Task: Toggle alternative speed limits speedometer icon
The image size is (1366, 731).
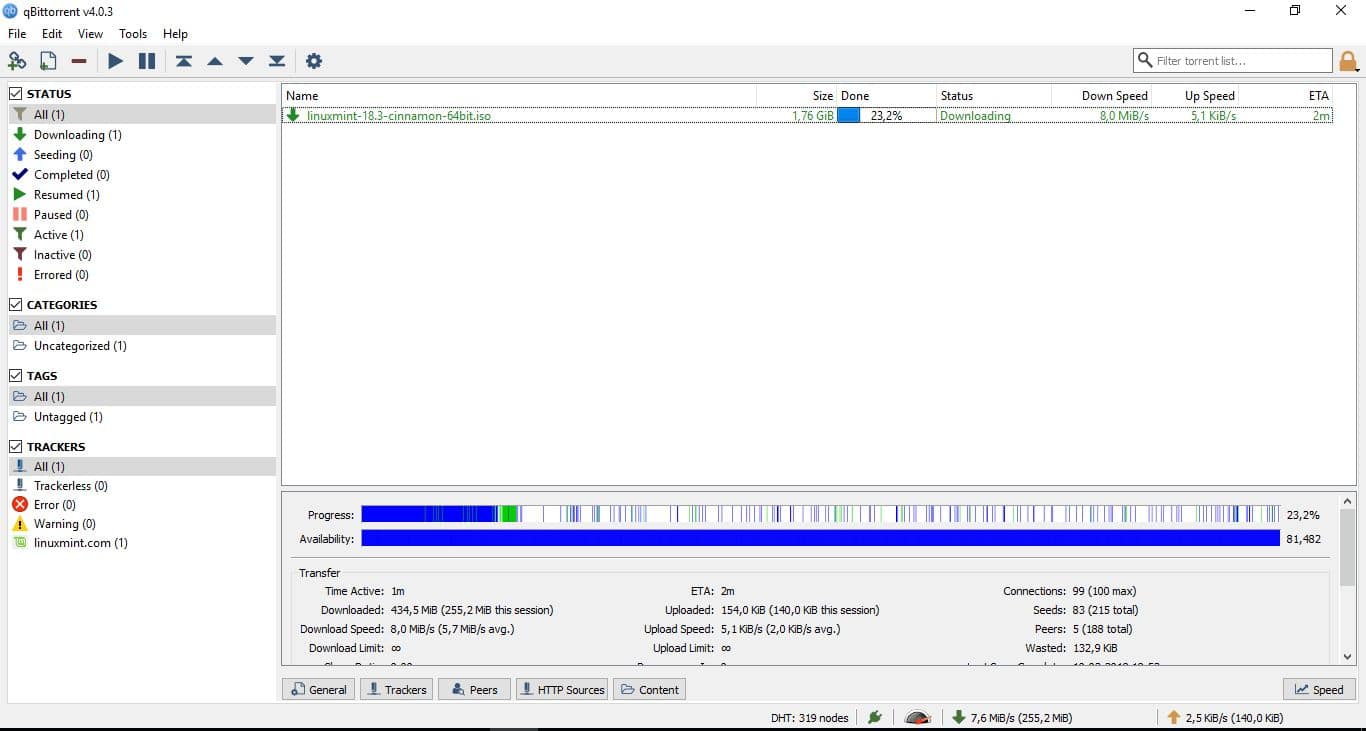Action: tap(917, 717)
